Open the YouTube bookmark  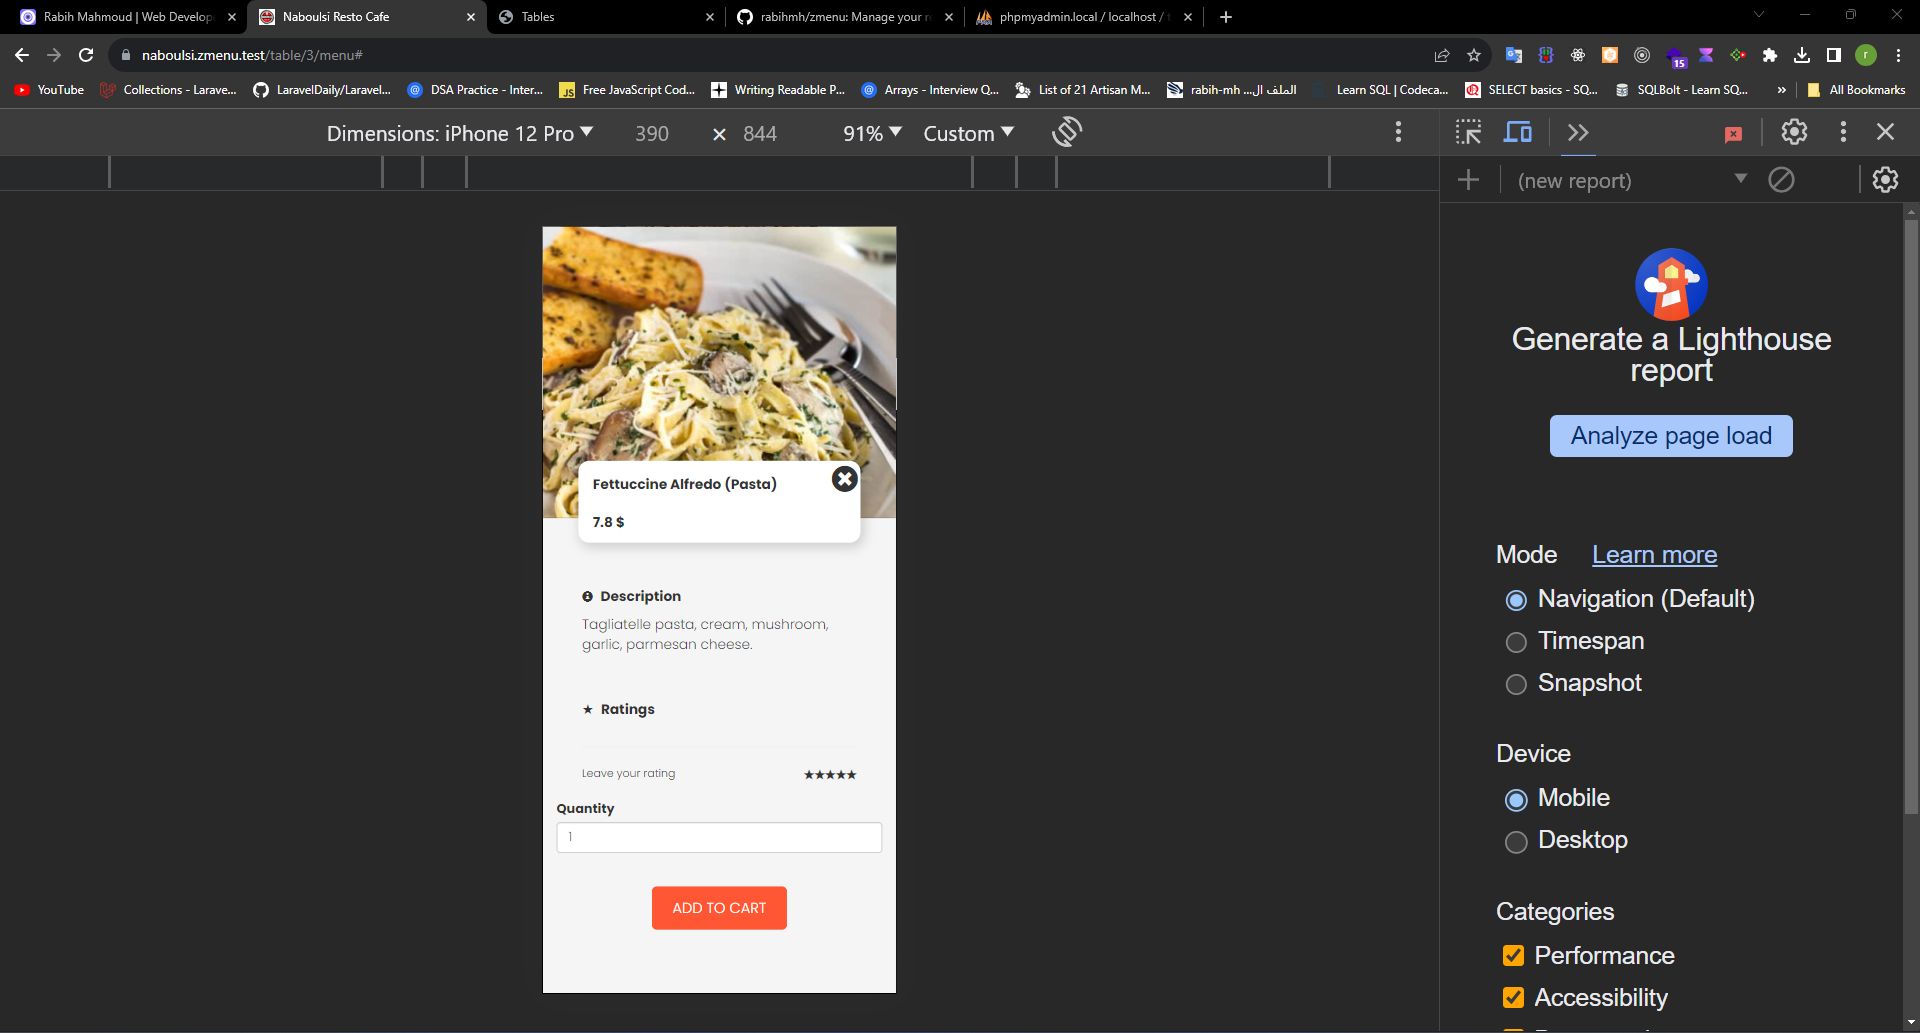point(49,90)
